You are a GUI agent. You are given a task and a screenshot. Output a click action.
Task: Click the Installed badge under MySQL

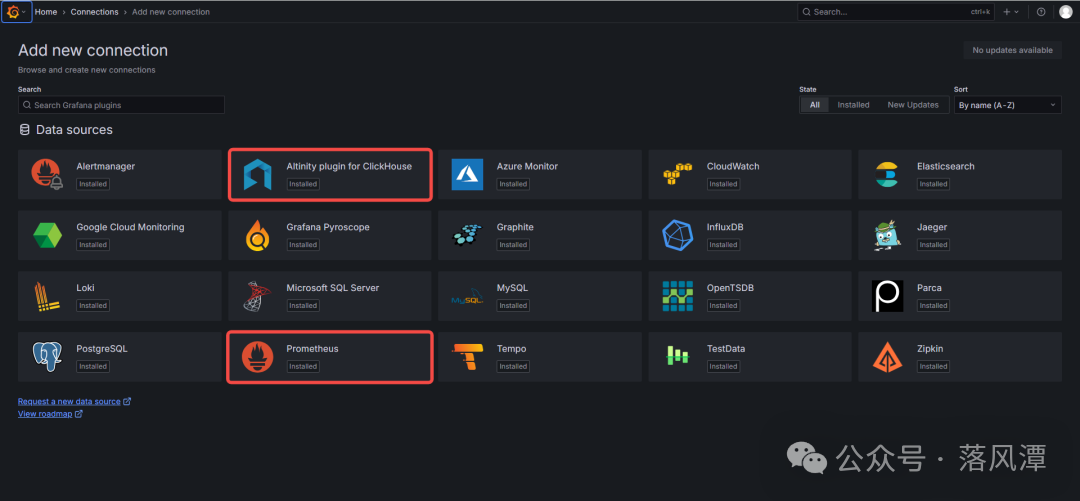(513, 305)
